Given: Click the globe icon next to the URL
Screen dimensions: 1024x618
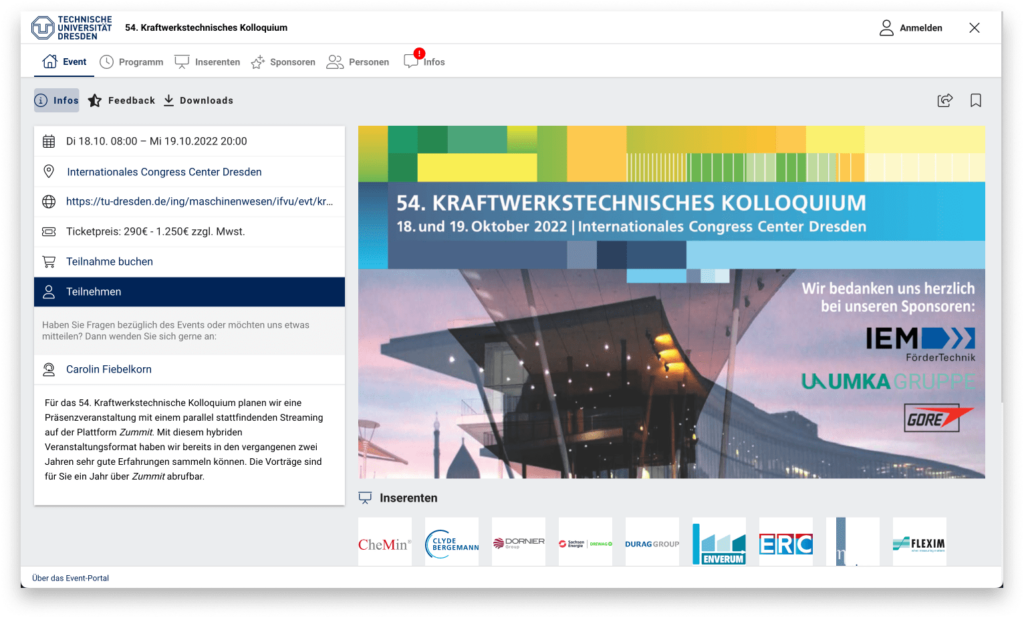Looking at the screenshot, I should click(48, 201).
